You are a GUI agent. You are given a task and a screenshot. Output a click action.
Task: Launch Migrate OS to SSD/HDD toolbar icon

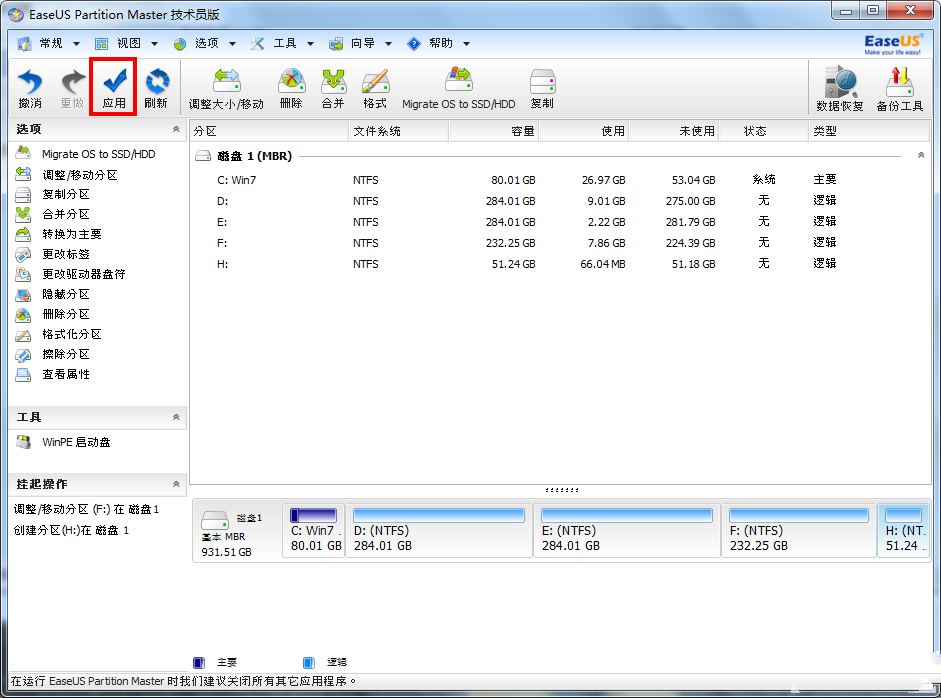pos(458,89)
